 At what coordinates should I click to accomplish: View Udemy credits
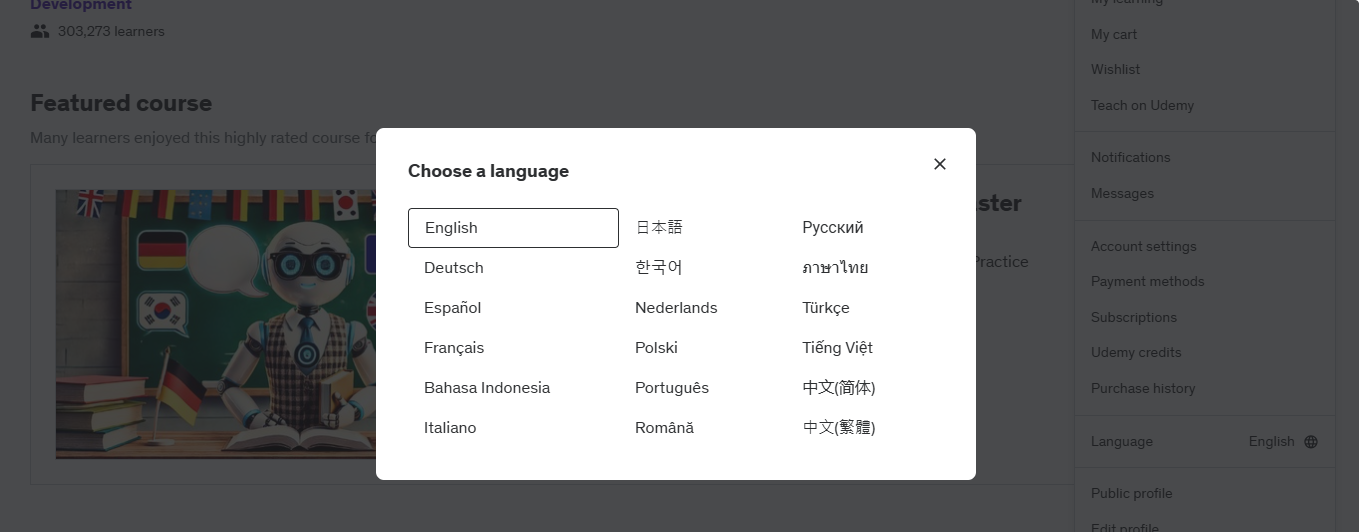click(x=1136, y=352)
